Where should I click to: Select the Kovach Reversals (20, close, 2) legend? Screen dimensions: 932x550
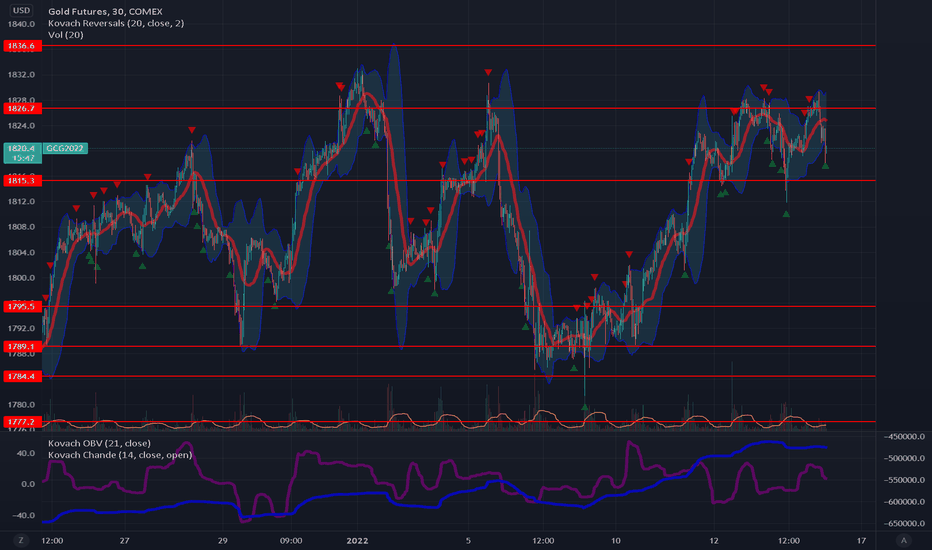(116, 23)
